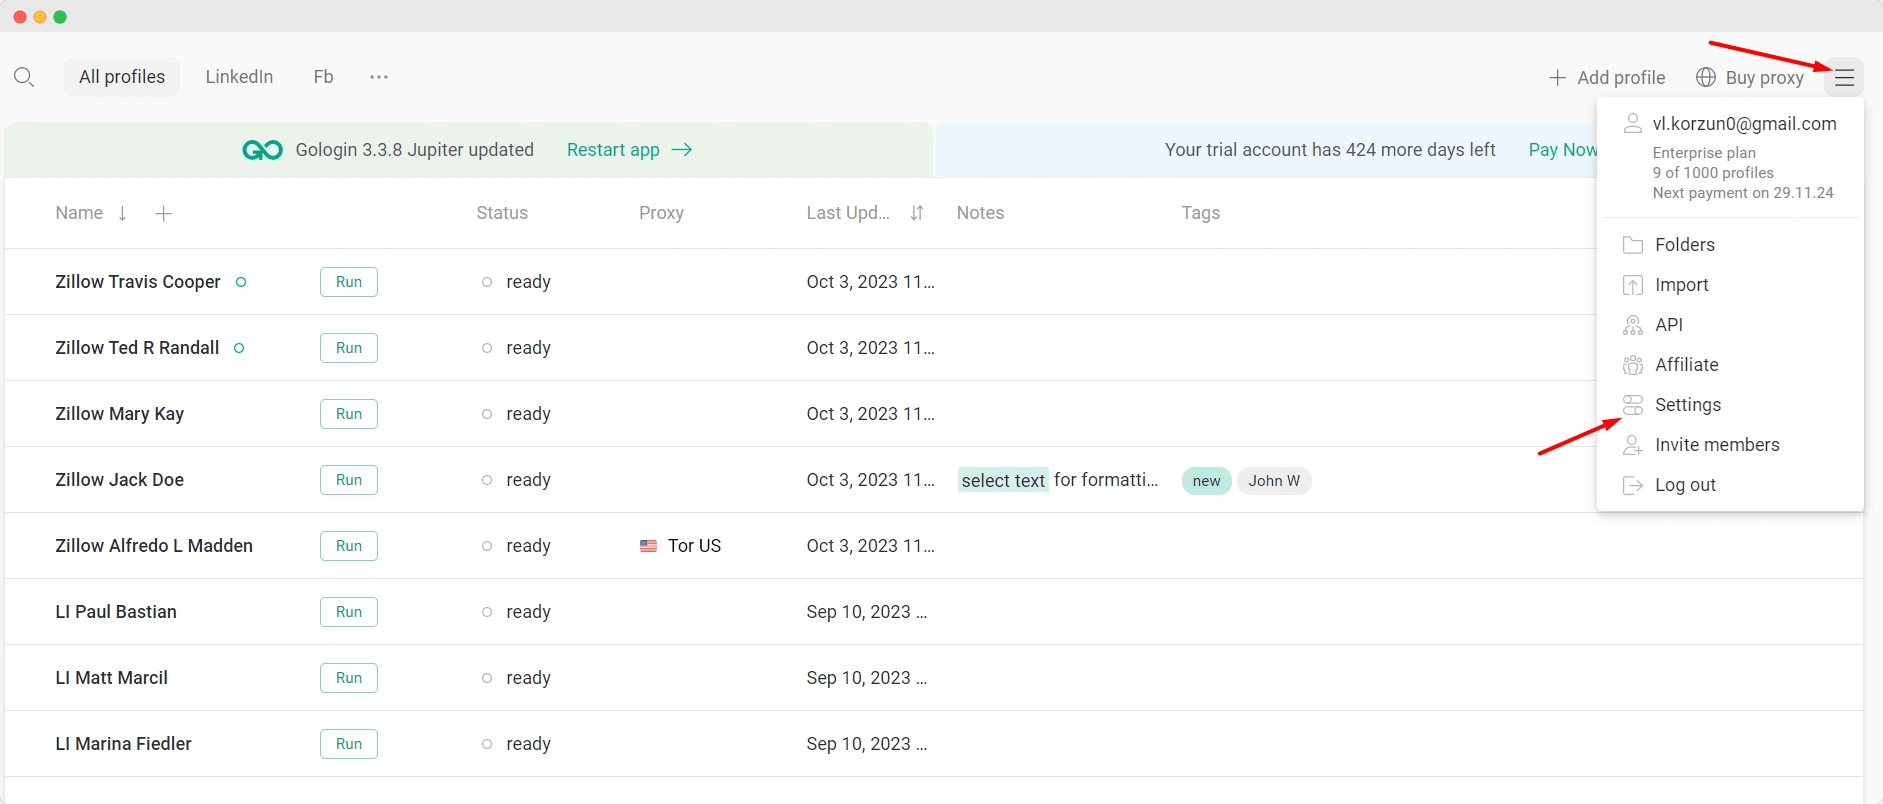
Task: Click the Log out exit icon
Action: click(x=1632, y=485)
